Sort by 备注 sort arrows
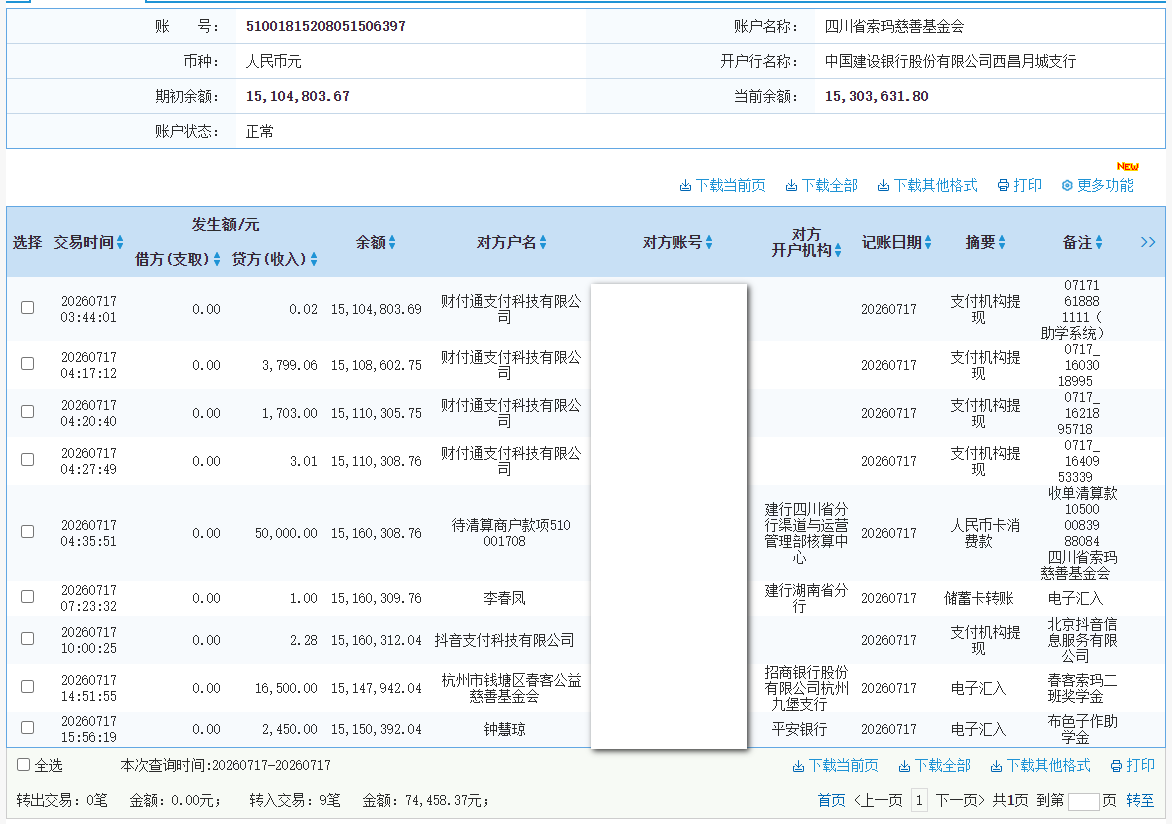Screen dimensions: 1172x824 pyautogui.click(x=1099, y=242)
